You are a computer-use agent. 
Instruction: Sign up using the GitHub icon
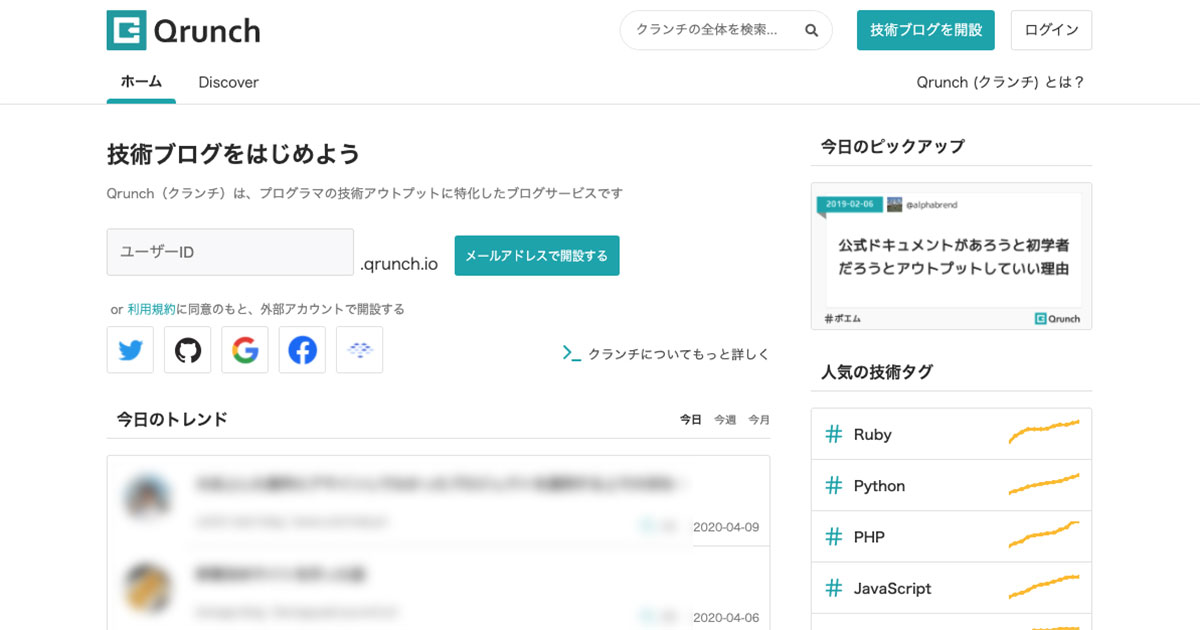[187, 349]
